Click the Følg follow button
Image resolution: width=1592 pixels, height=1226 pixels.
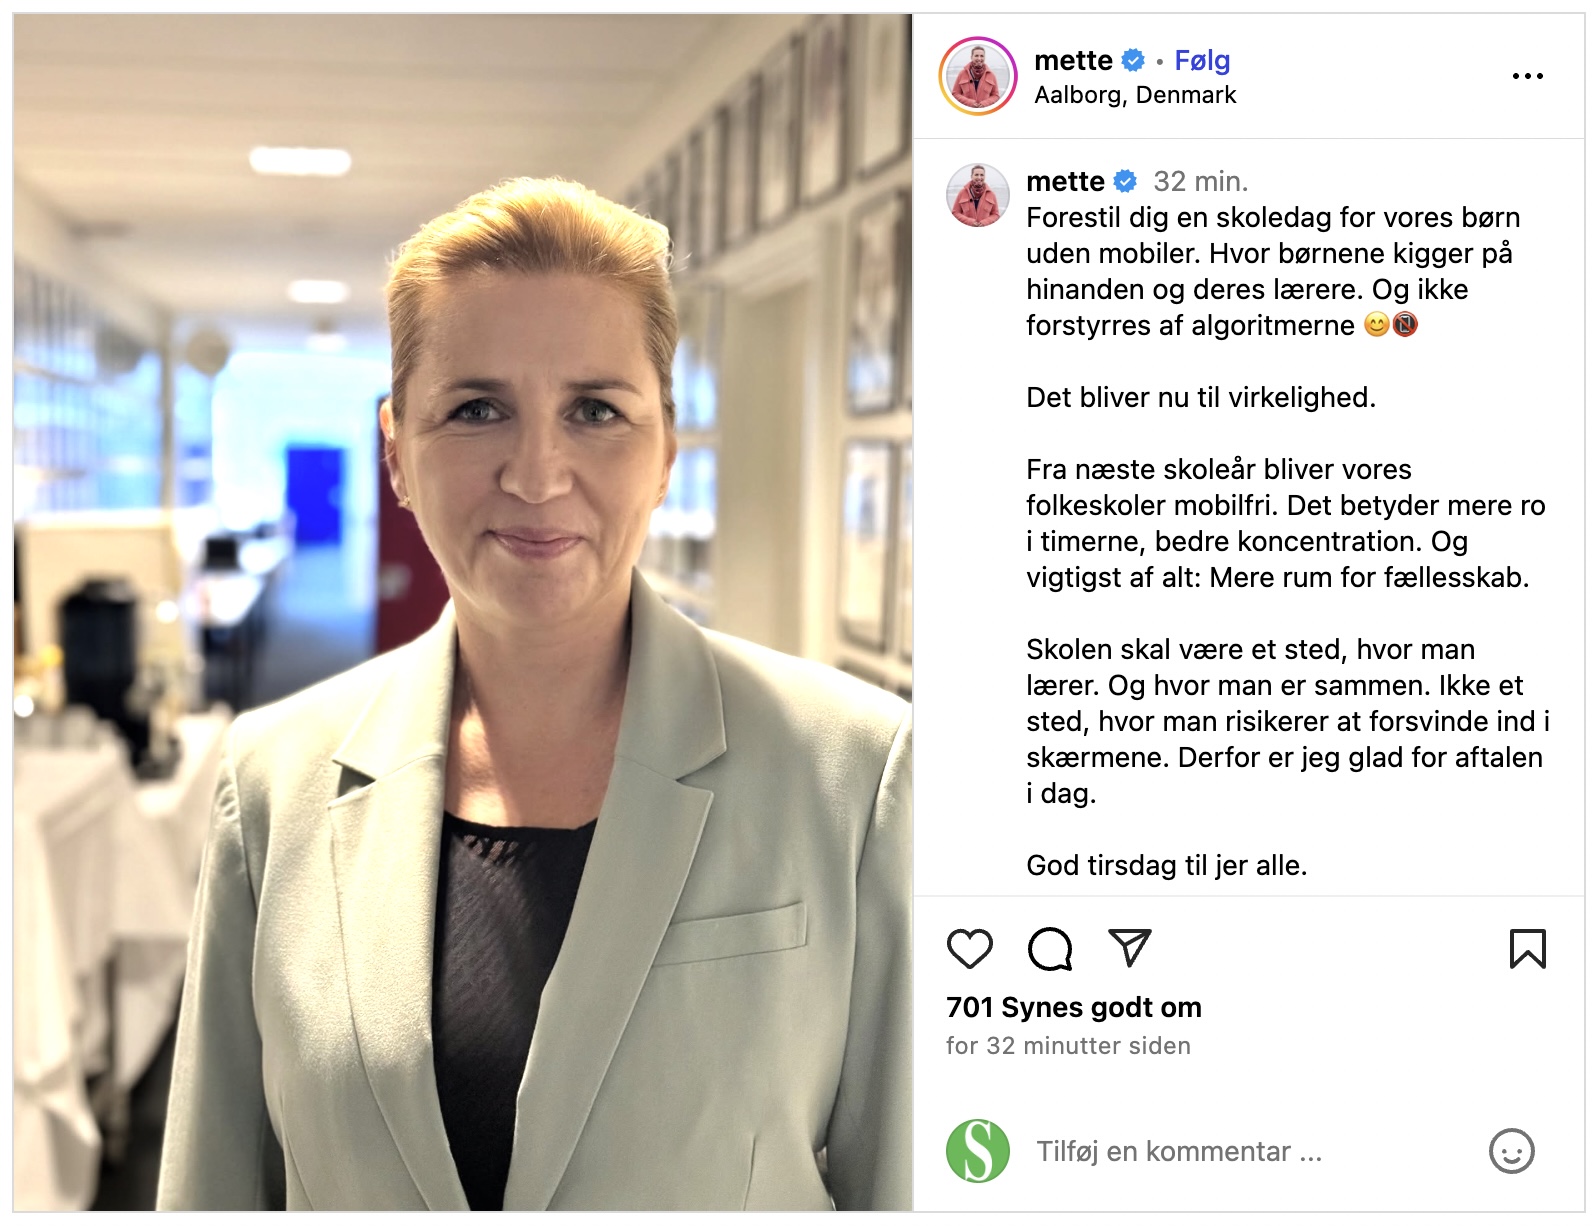[x=1202, y=60]
